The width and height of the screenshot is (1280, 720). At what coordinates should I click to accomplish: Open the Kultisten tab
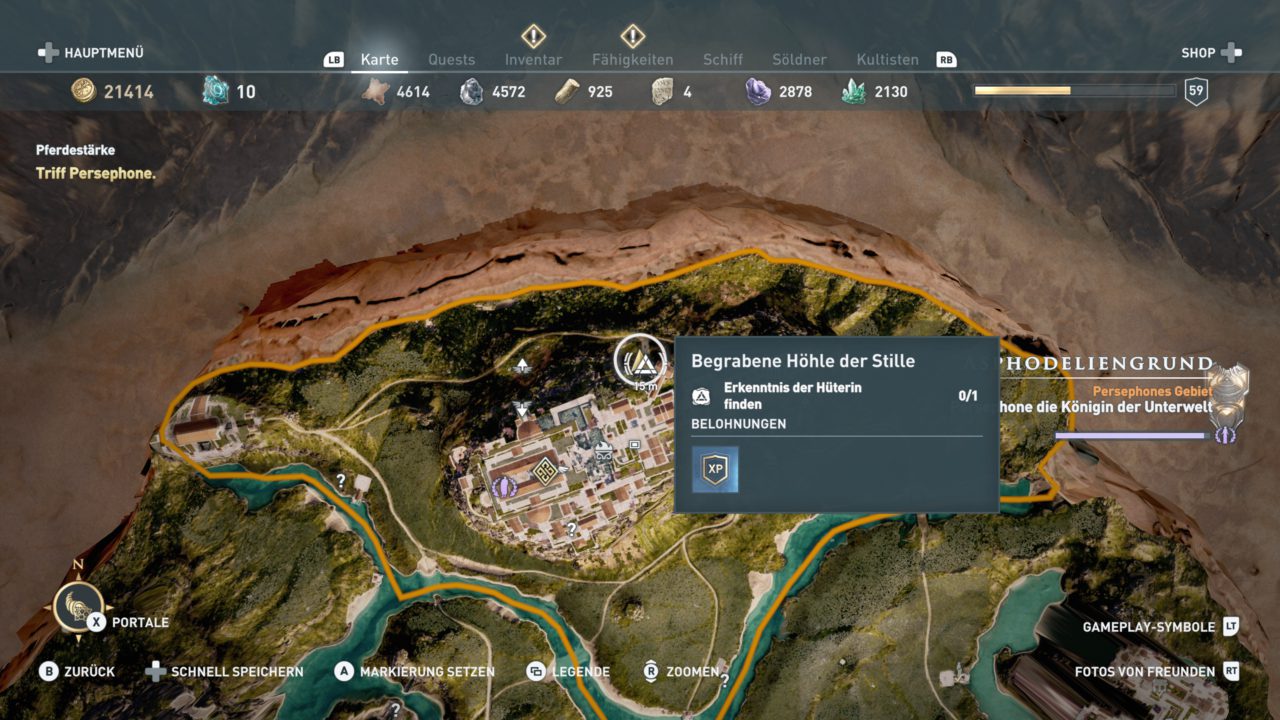click(888, 60)
